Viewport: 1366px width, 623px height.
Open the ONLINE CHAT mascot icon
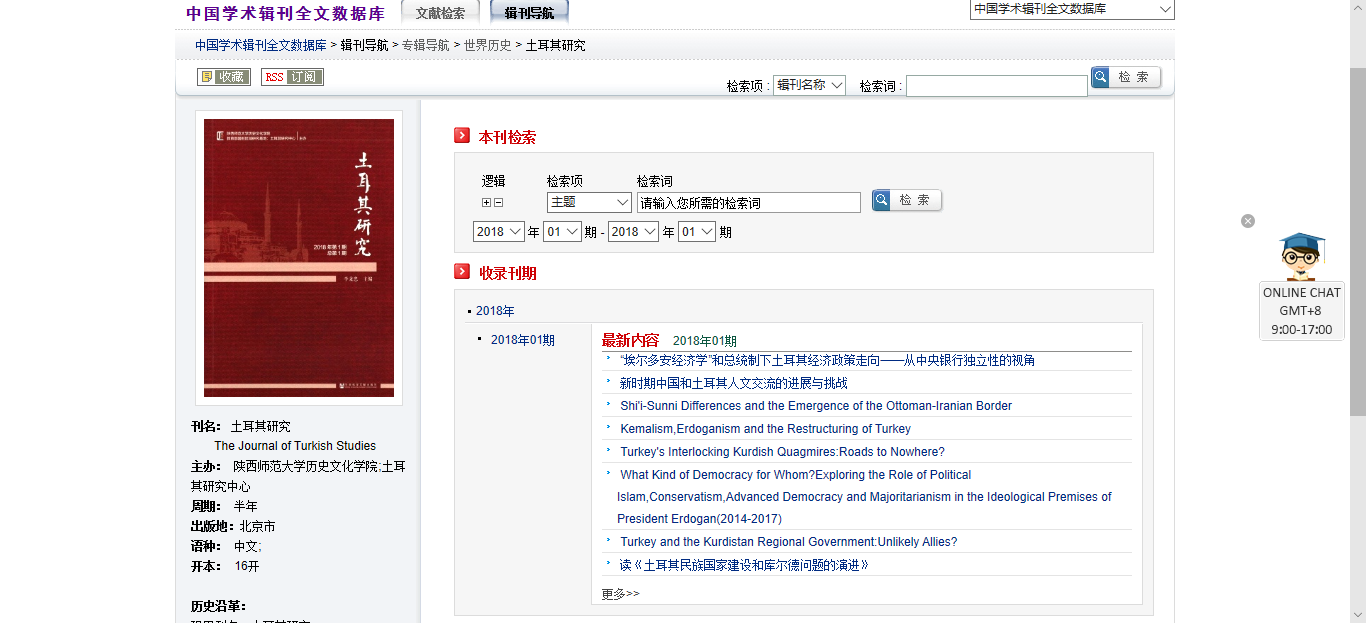pos(1301,257)
